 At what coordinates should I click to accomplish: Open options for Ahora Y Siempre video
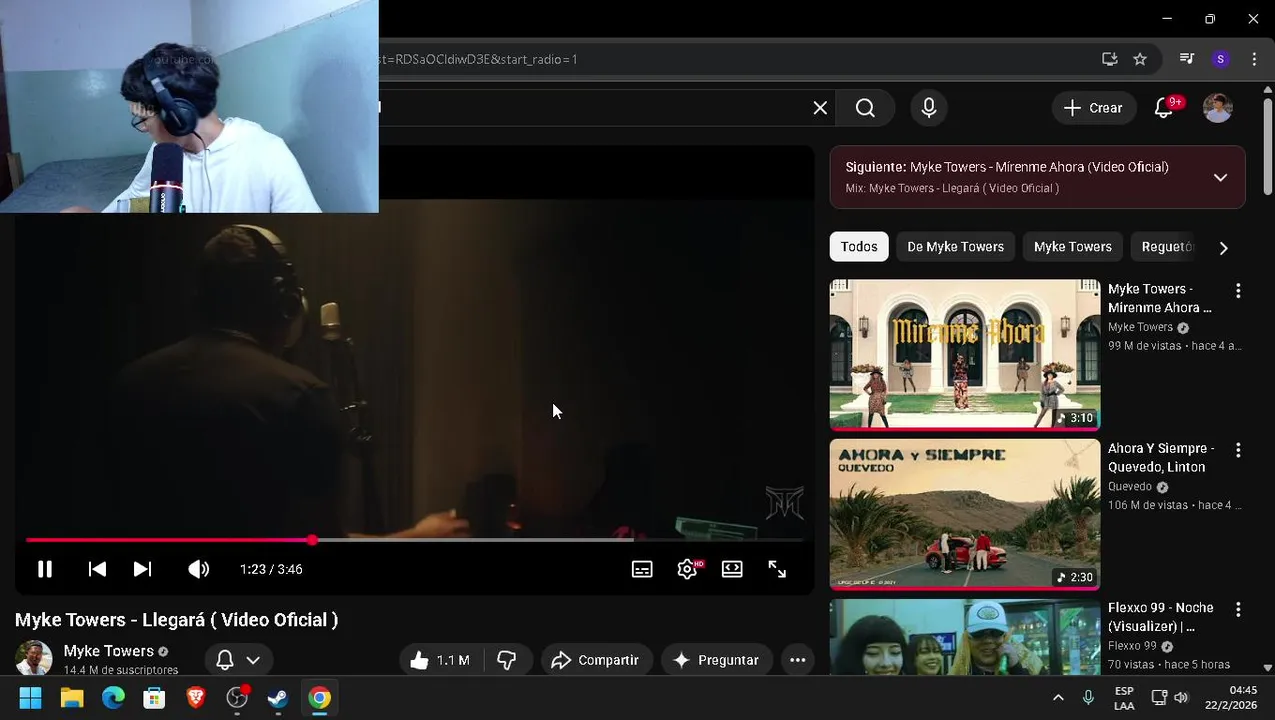[1238, 450]
